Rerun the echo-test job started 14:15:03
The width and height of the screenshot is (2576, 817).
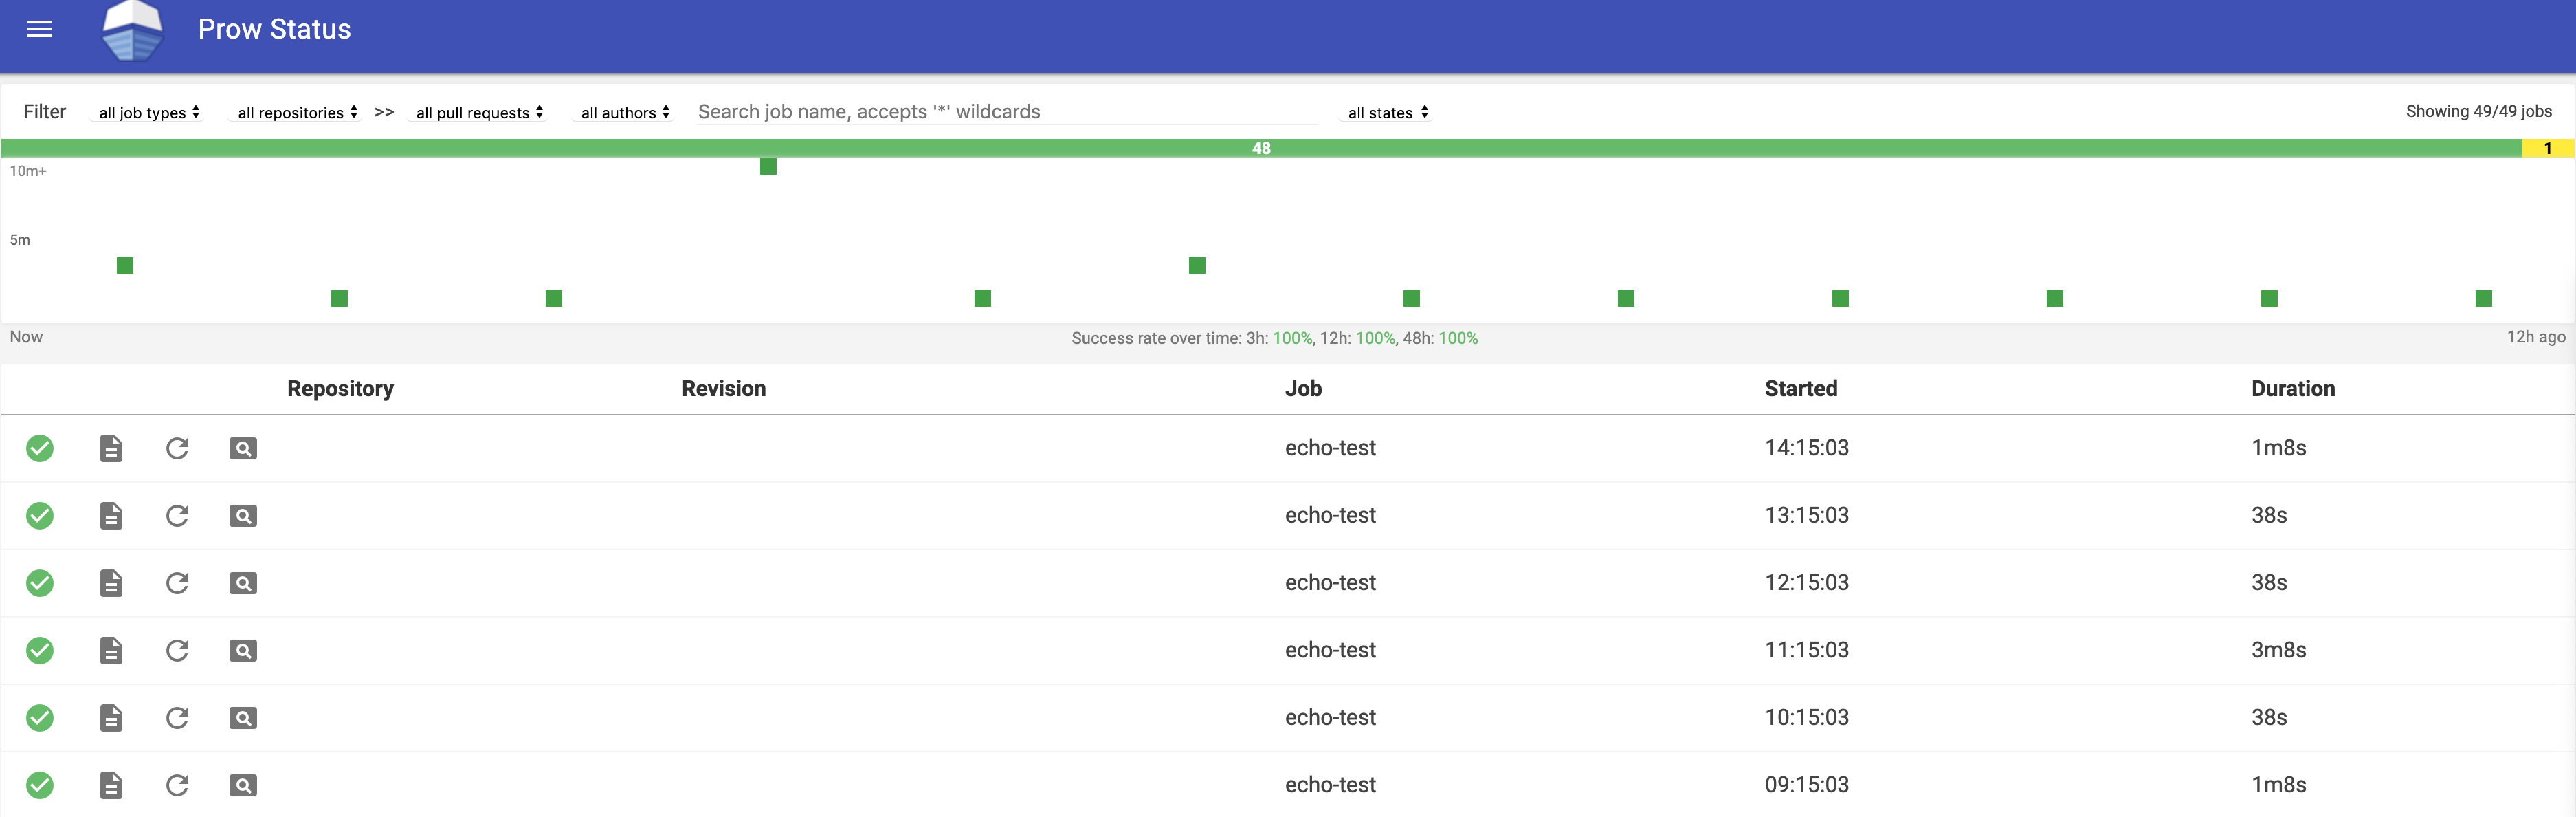177,448
